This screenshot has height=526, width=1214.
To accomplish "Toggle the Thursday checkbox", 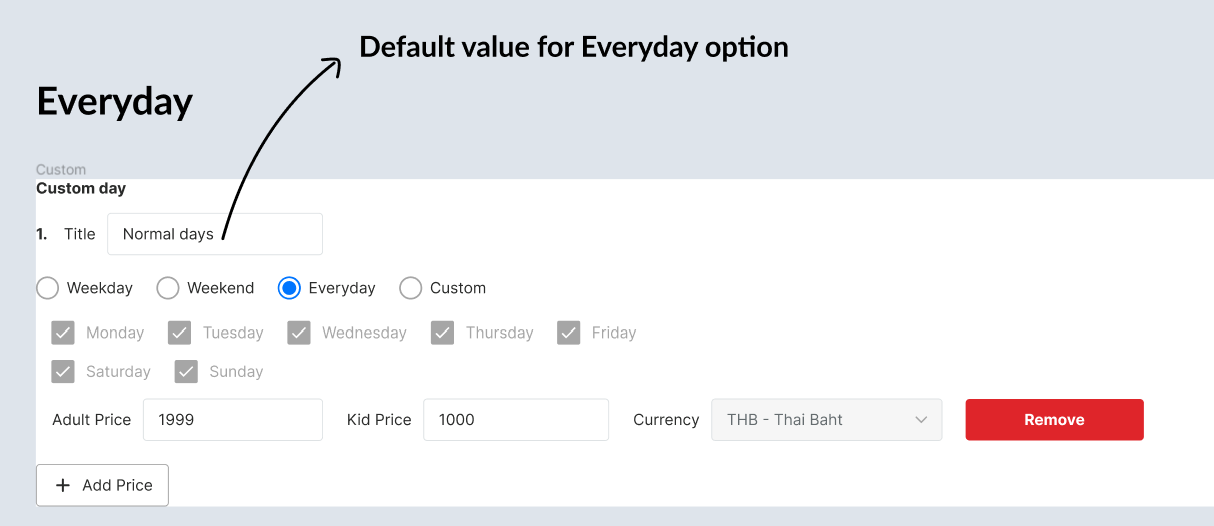I will coord(443,333).
